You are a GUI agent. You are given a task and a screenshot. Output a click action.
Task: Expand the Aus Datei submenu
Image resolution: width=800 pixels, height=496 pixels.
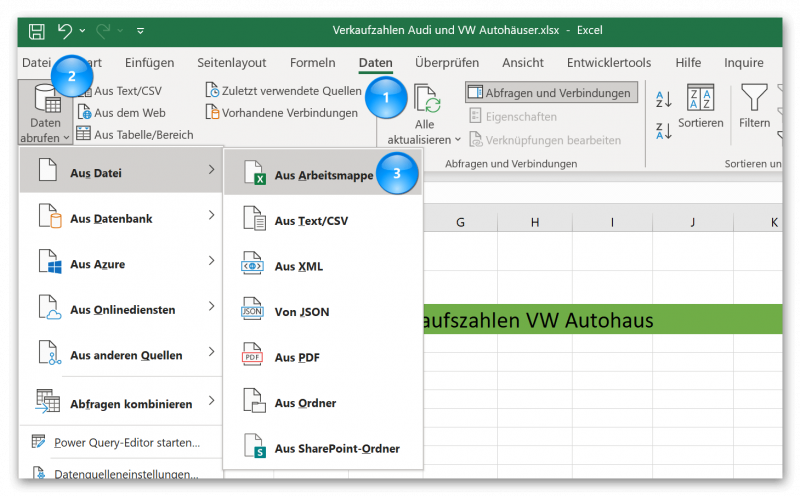121,170
